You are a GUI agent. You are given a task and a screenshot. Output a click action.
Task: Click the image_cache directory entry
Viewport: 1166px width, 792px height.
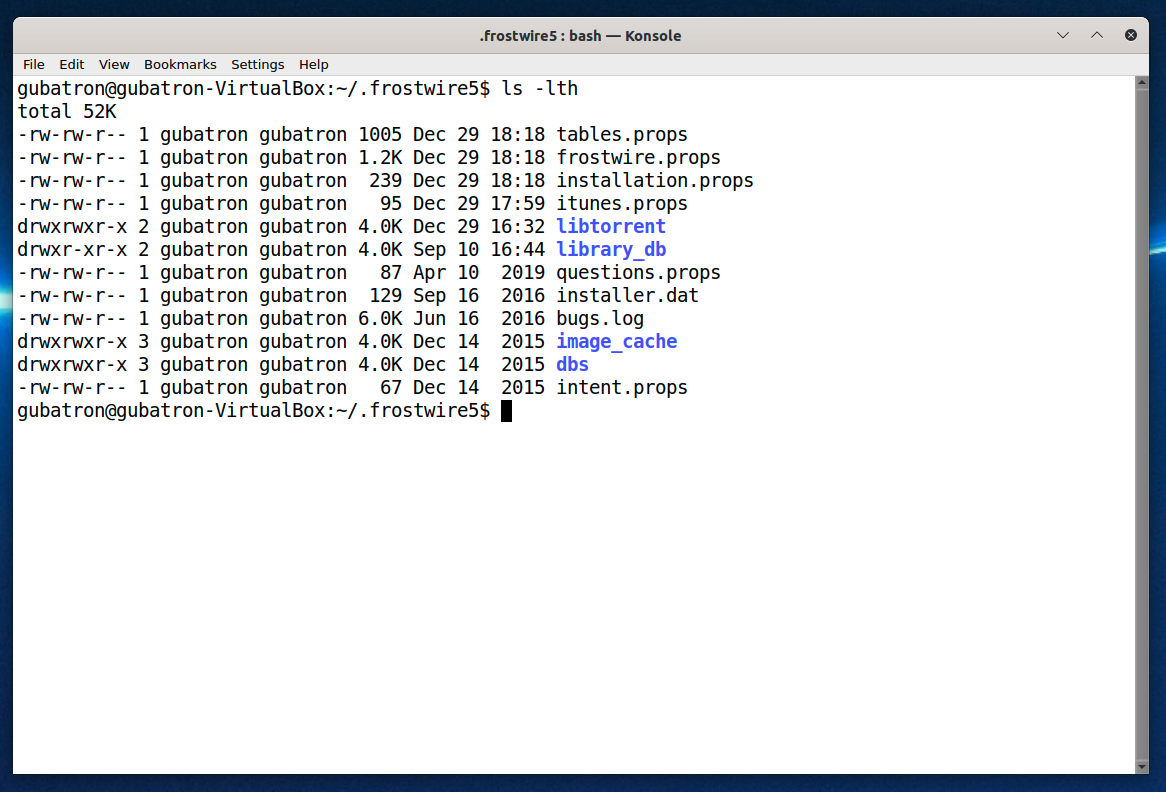[617, 342]
